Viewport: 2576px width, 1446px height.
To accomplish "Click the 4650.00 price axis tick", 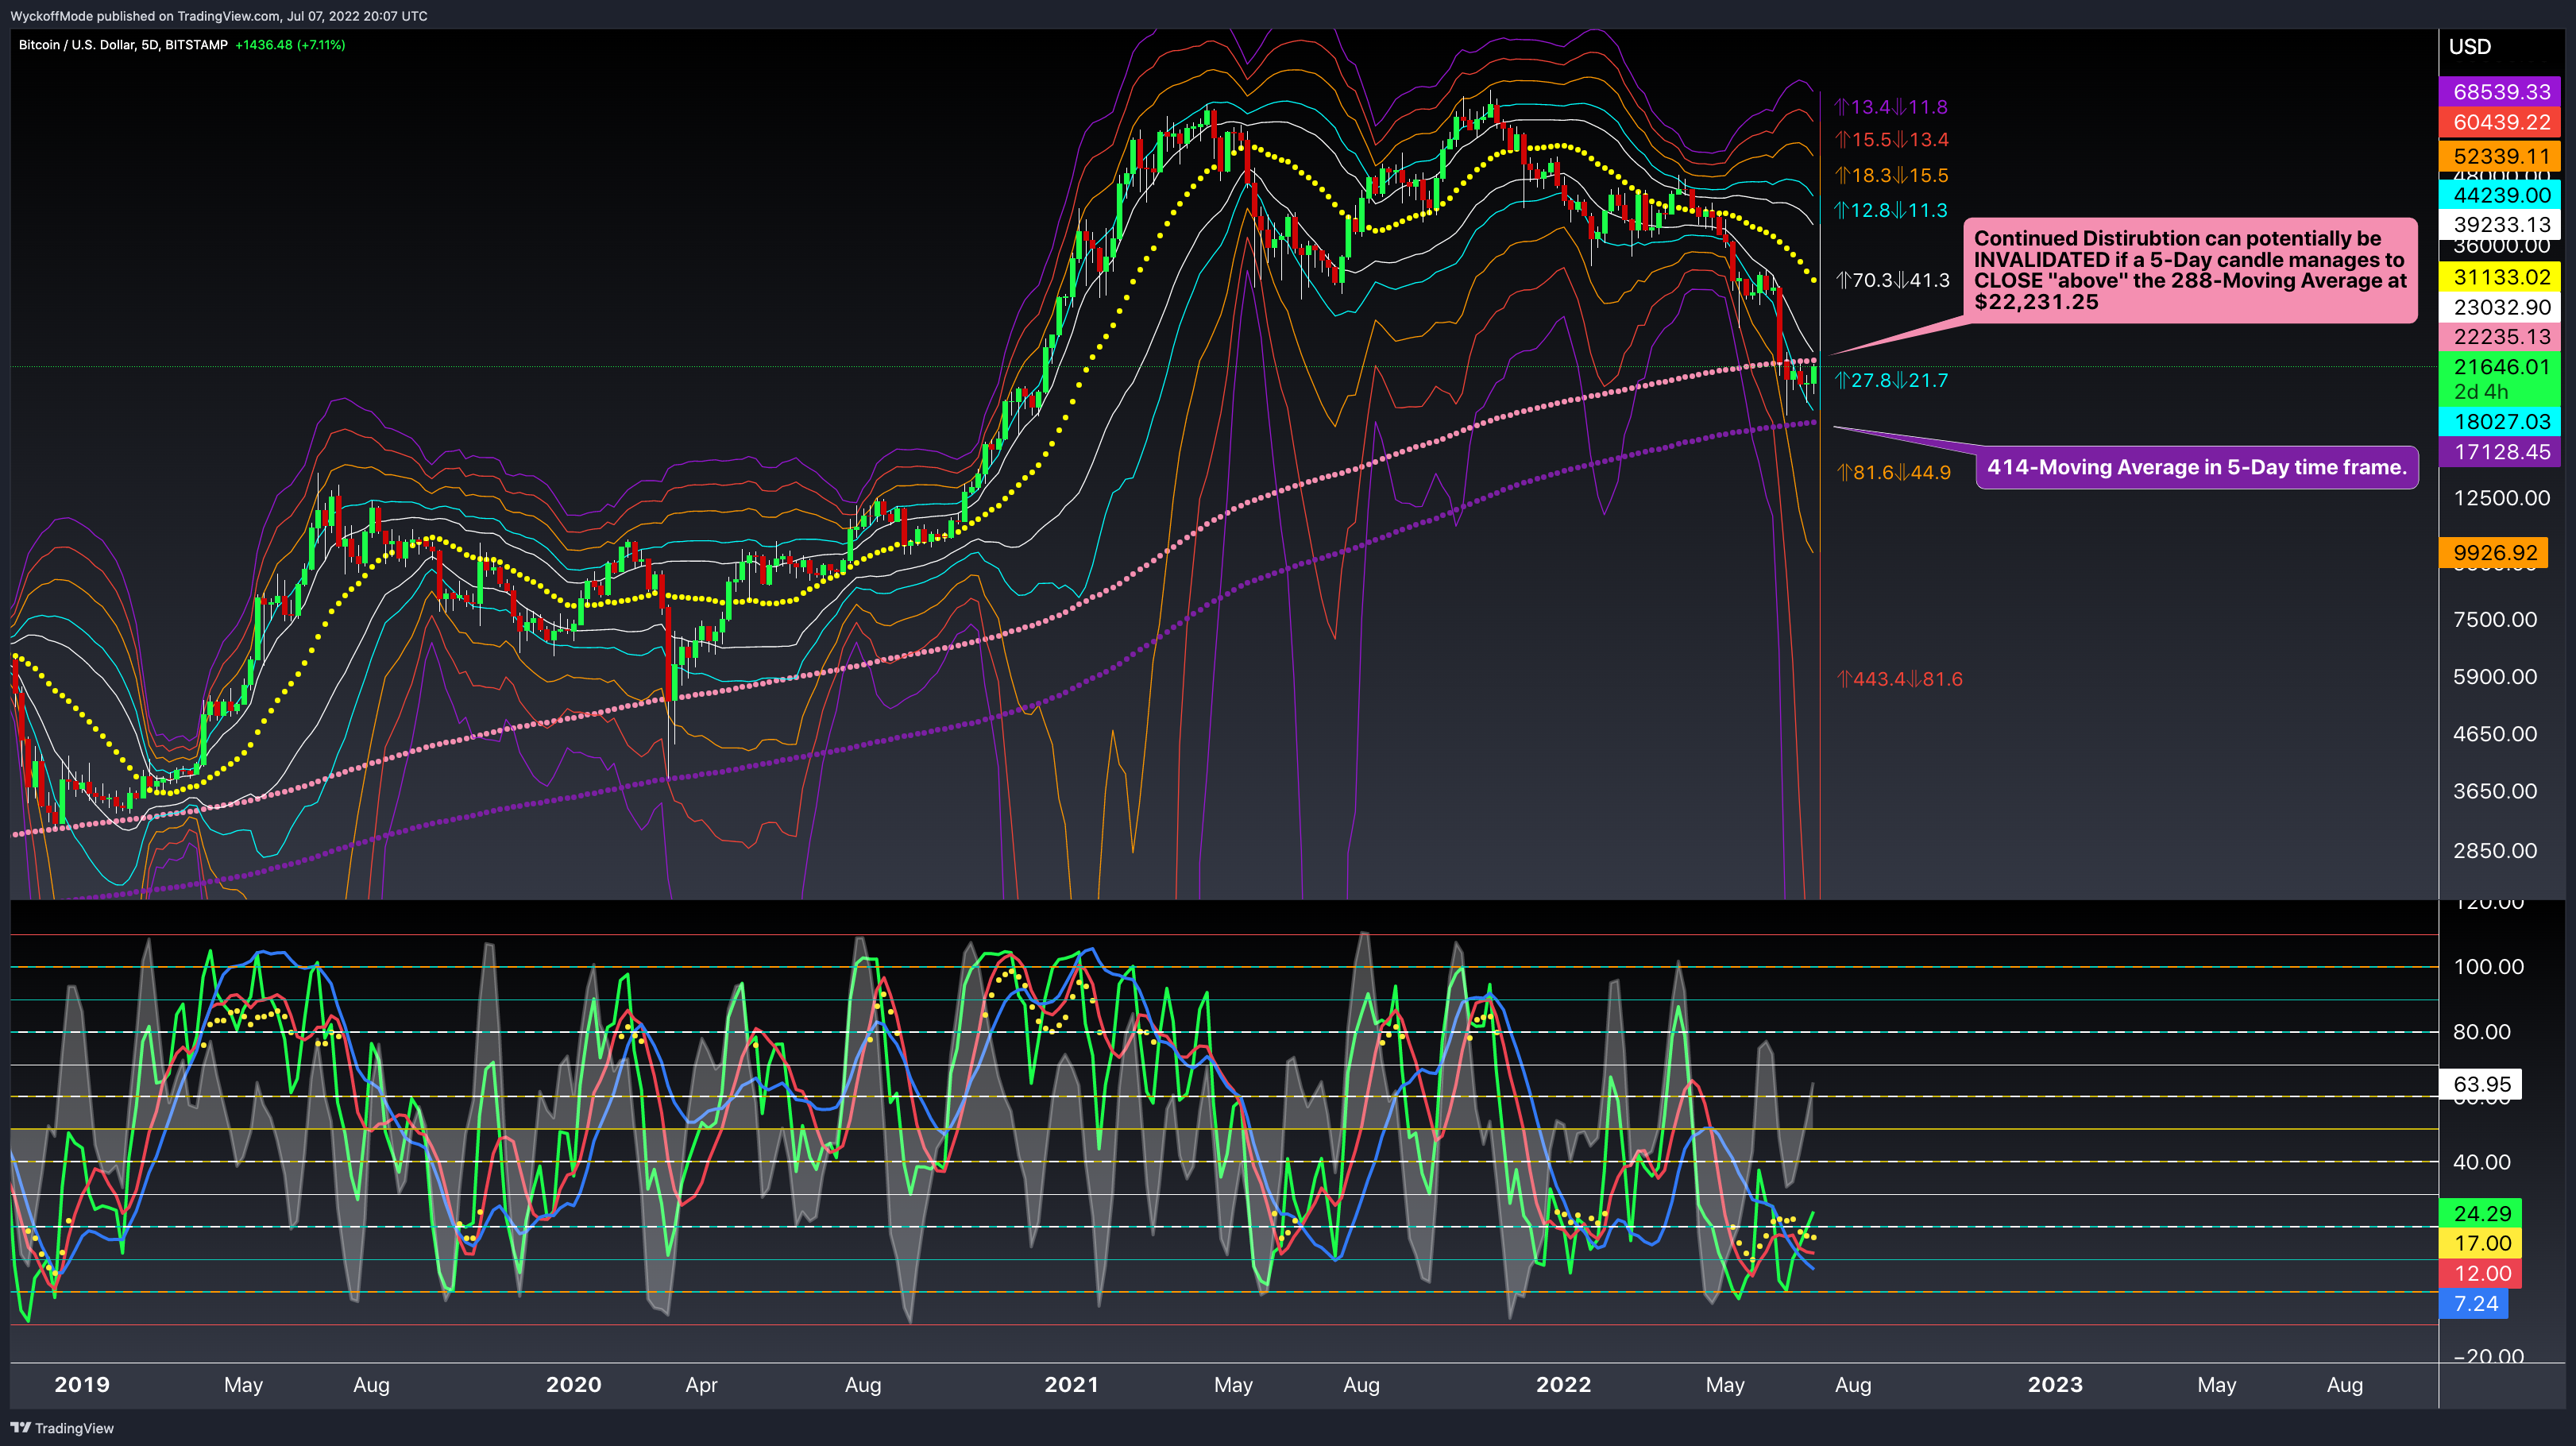I will click(2495, 734).
